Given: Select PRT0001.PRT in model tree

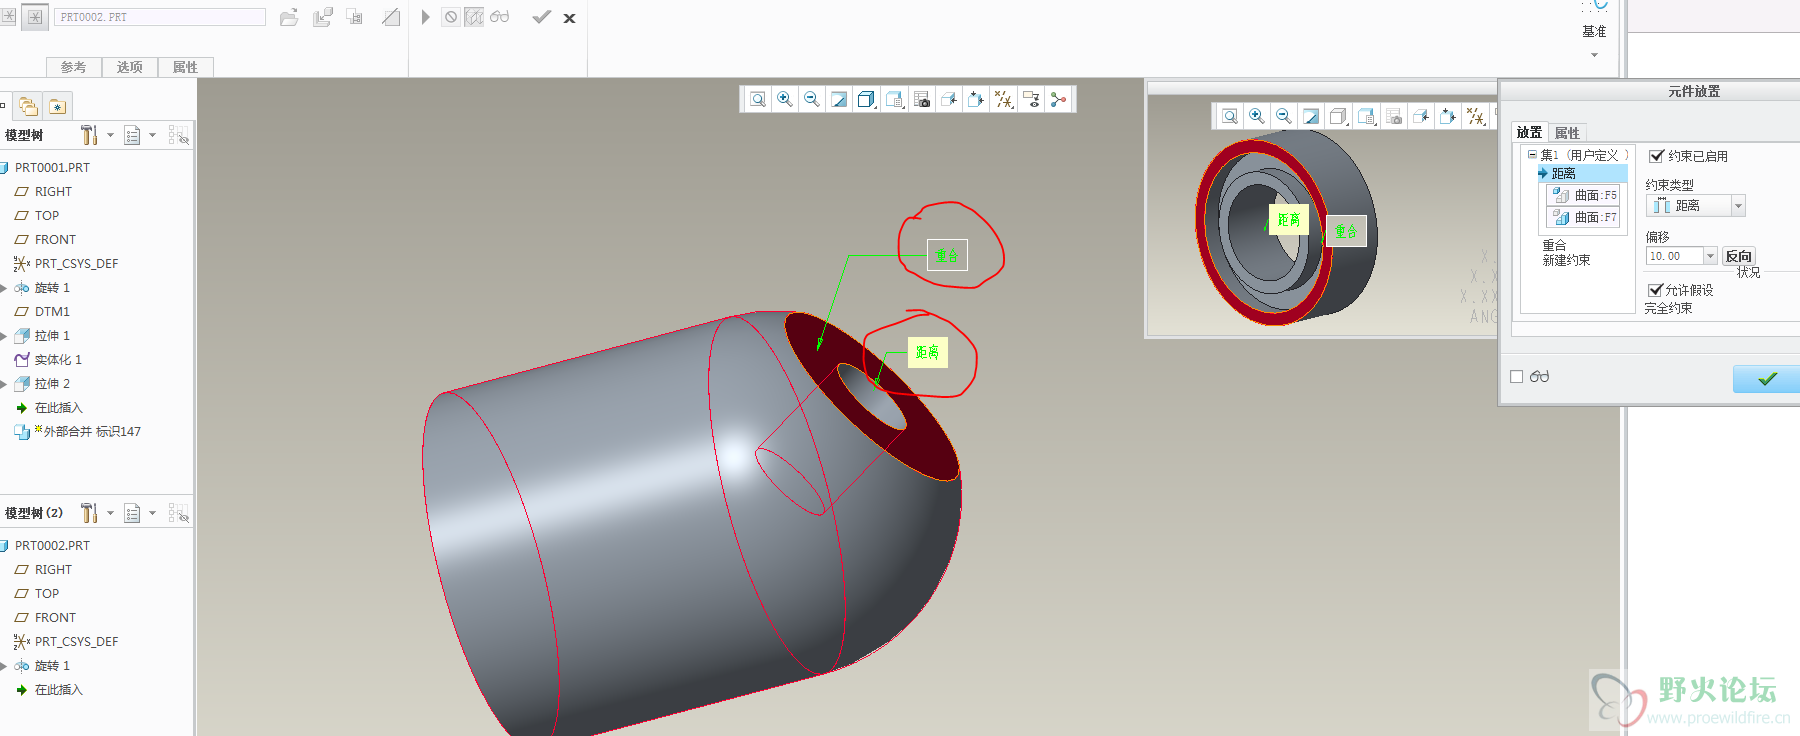Looking at the screenshot, I should [x=52, y=167].
